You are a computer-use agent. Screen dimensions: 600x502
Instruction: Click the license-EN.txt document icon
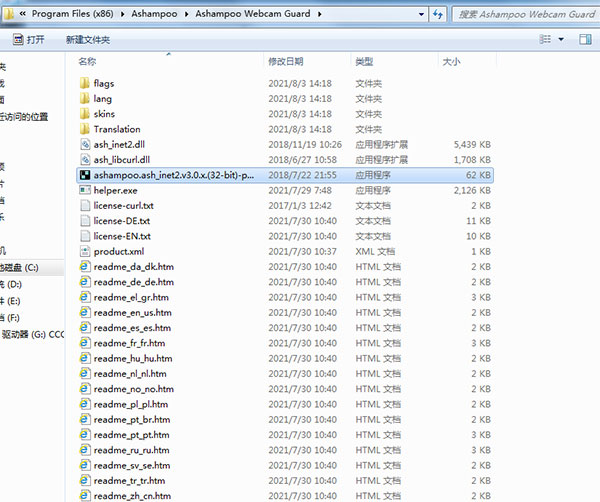(x=85, y=236)
